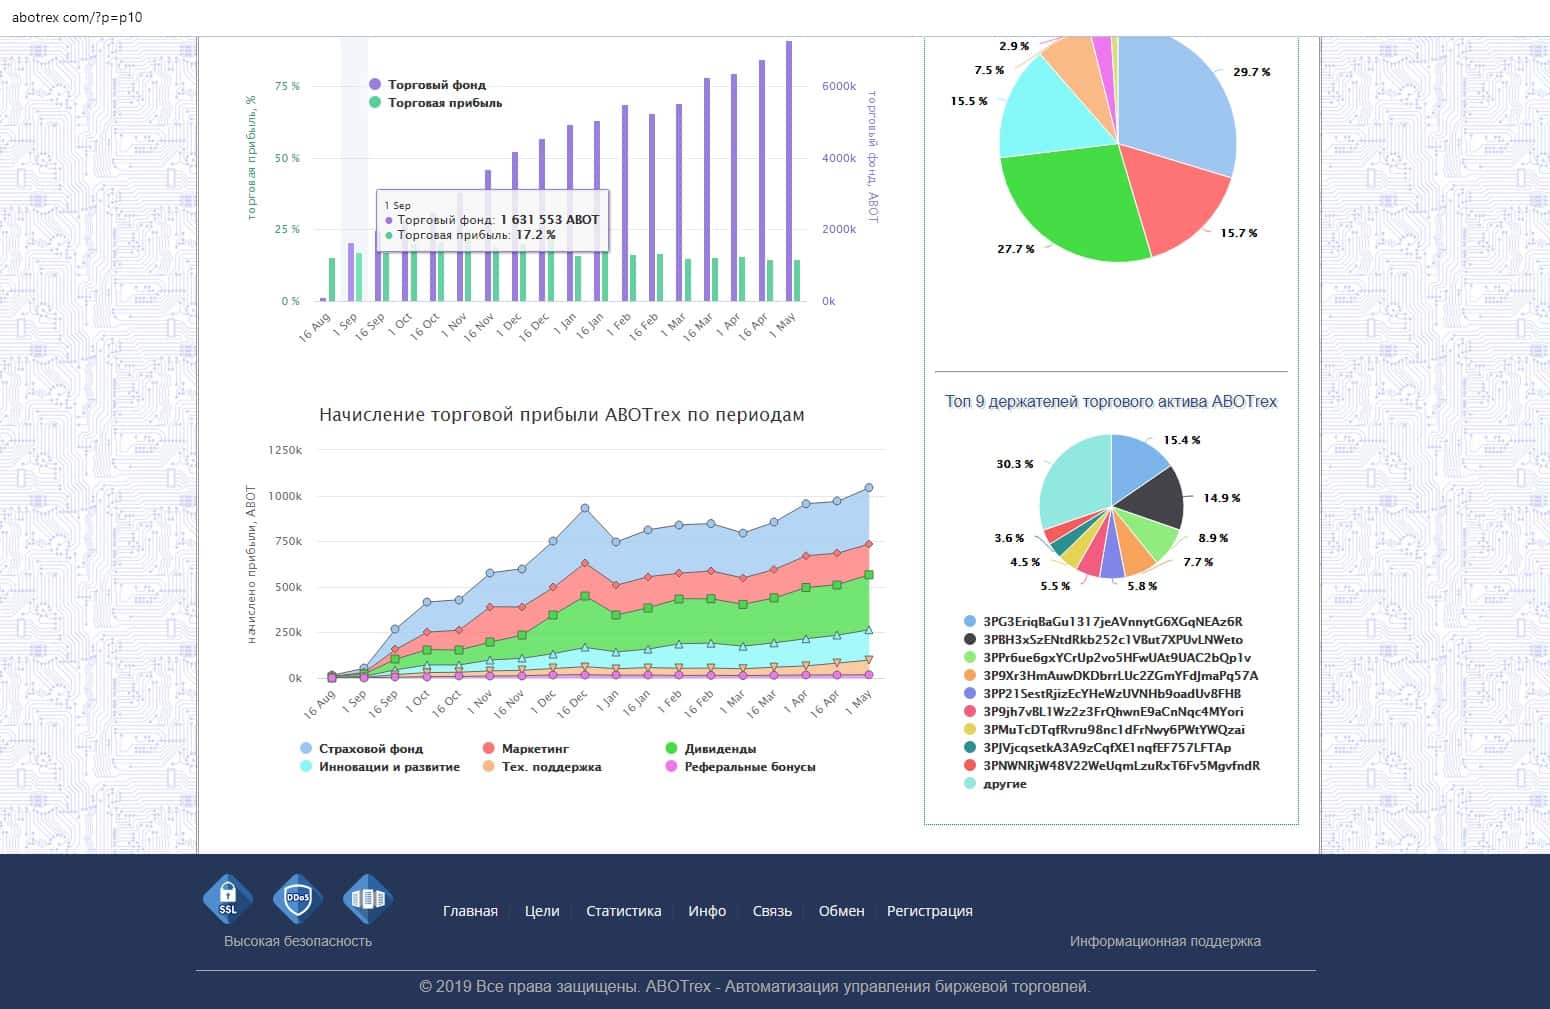This screenshot has height=1009, width=1550.
Task: Open the Статистика footer menu item
Action: (x=624, y=911)
